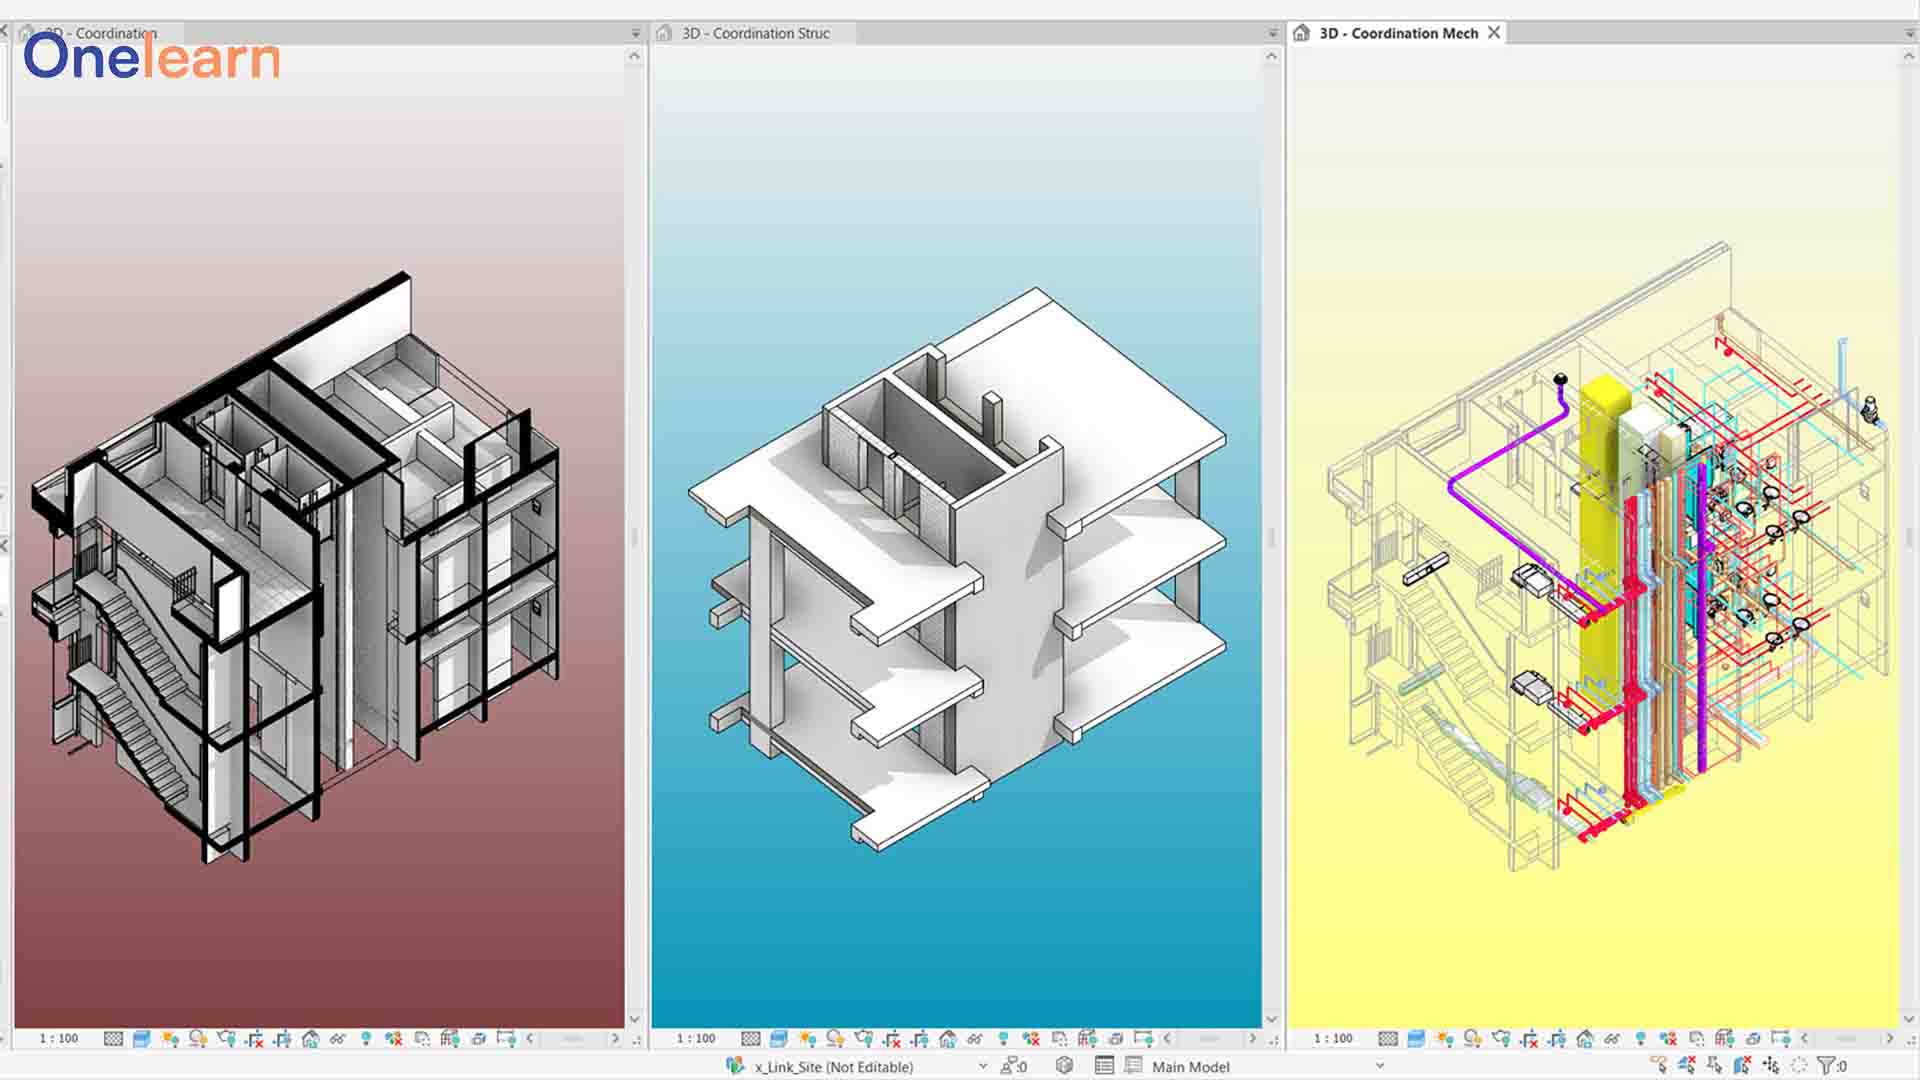Click the status bar selection filter funnel
This screenshot has width=1920, height=1080.
(1826, 1066)
